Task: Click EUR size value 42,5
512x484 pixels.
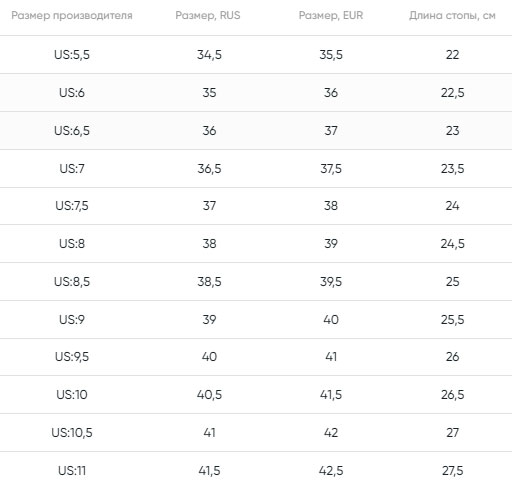Action: tap(331, 471)
